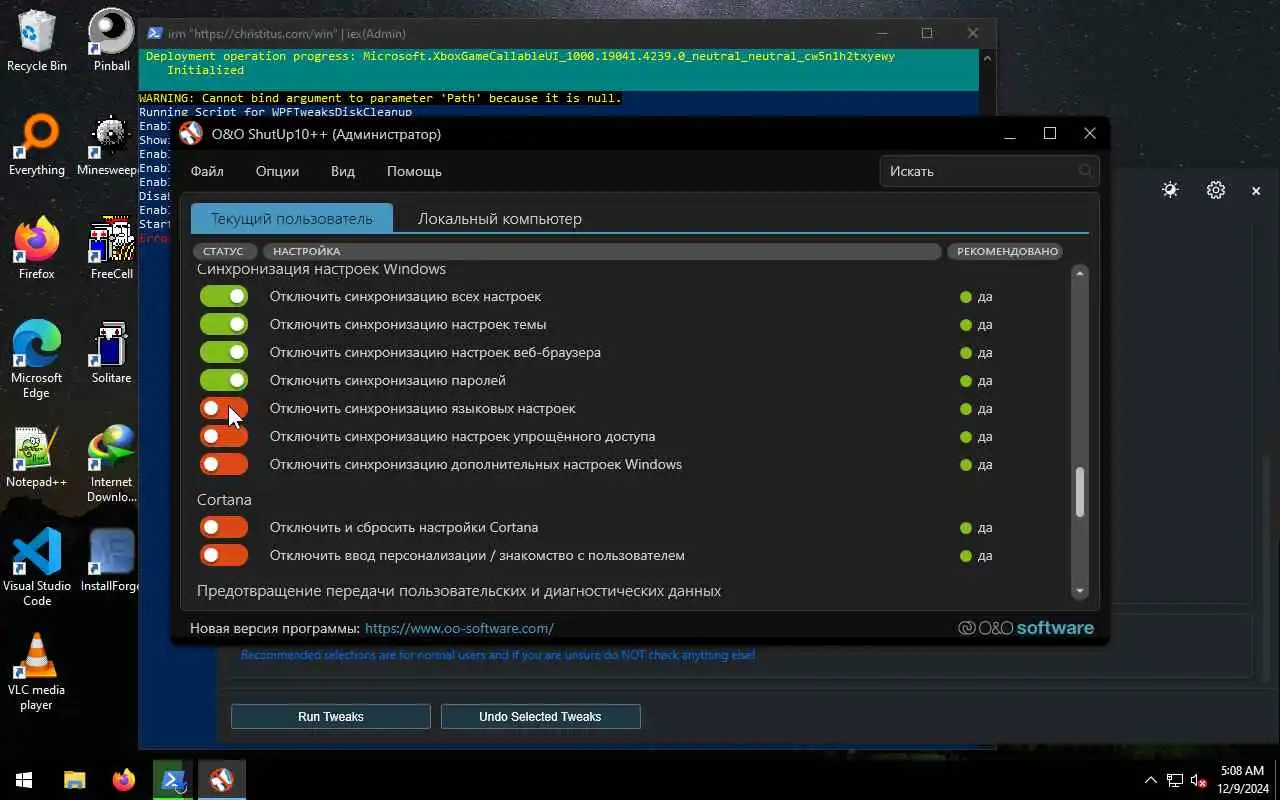Toggle 'Отключить синхронизацию всех настроек' switch

pyautogui.click(x=224, y=296)
